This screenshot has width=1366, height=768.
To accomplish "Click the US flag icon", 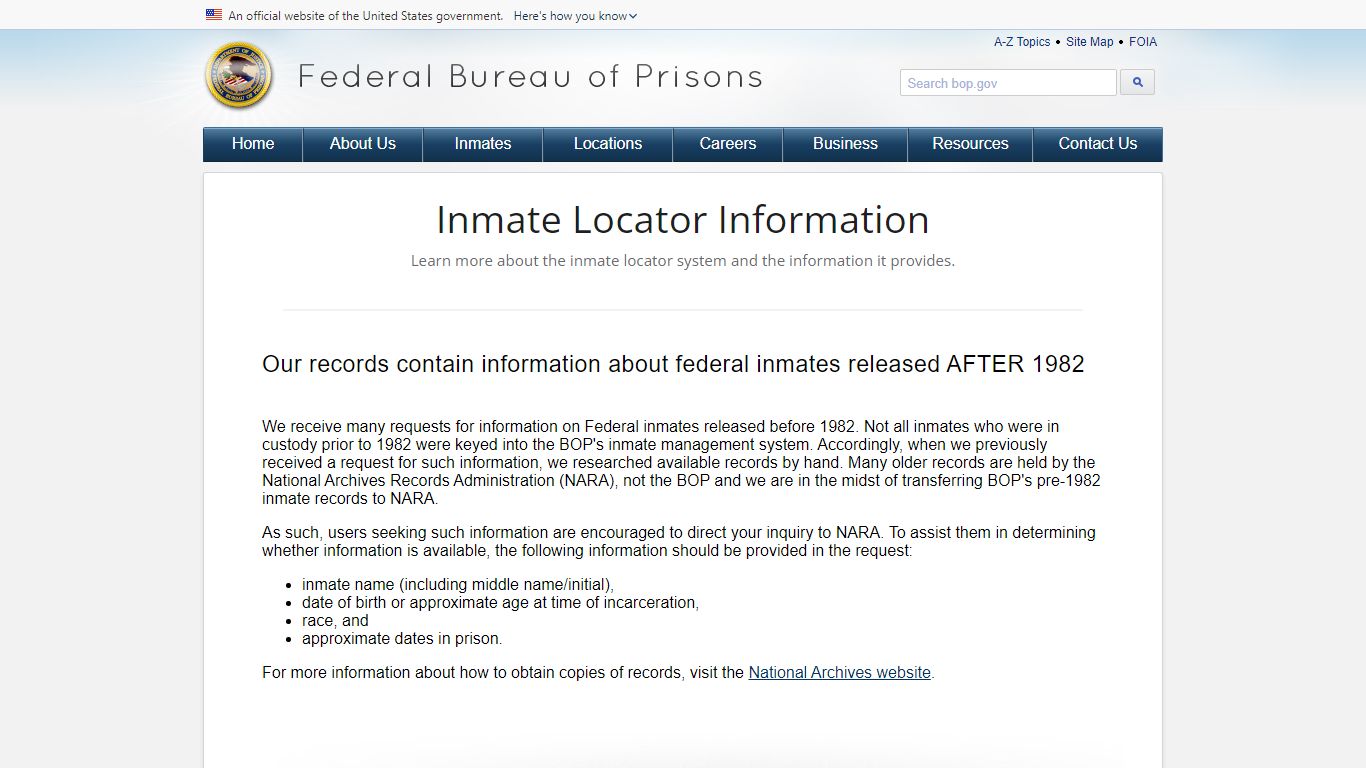I will [x=214, y=15].
